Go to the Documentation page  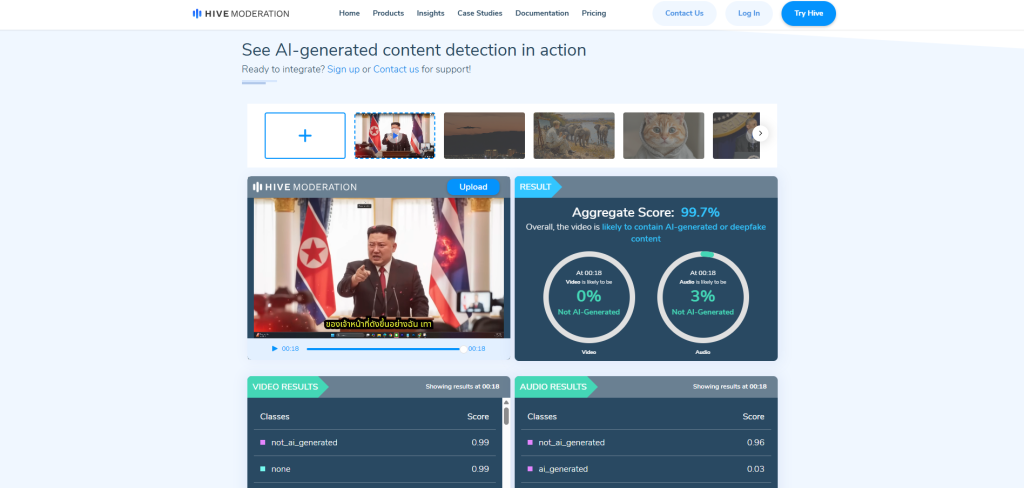542,14
